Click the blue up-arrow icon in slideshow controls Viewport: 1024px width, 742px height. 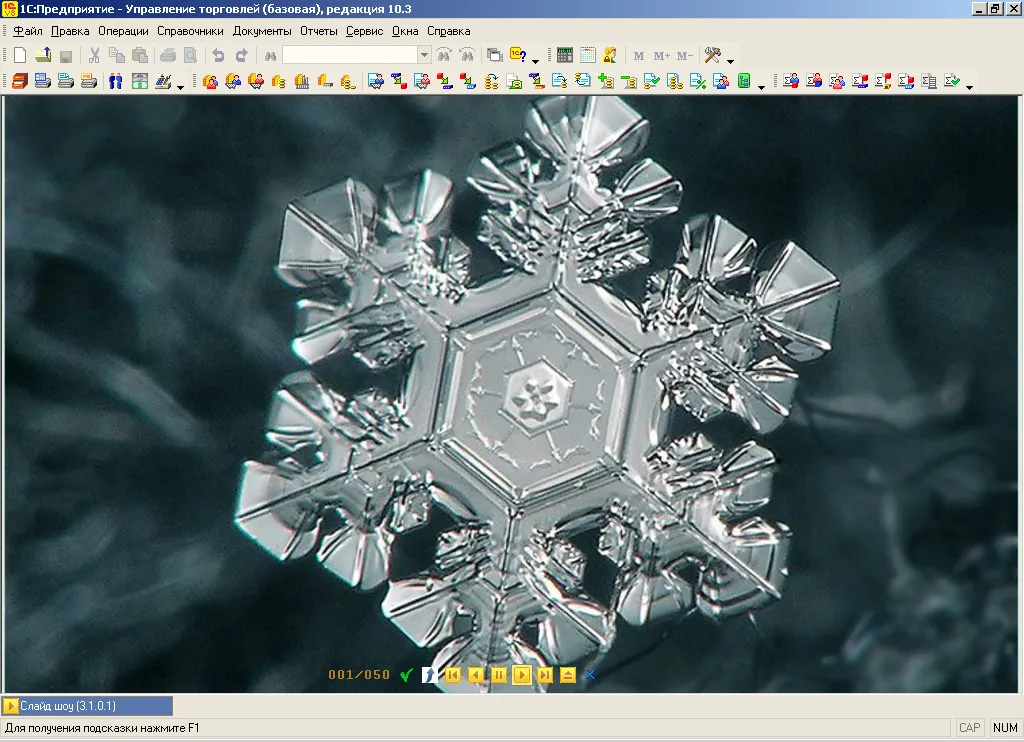click(x=429, y=675)
